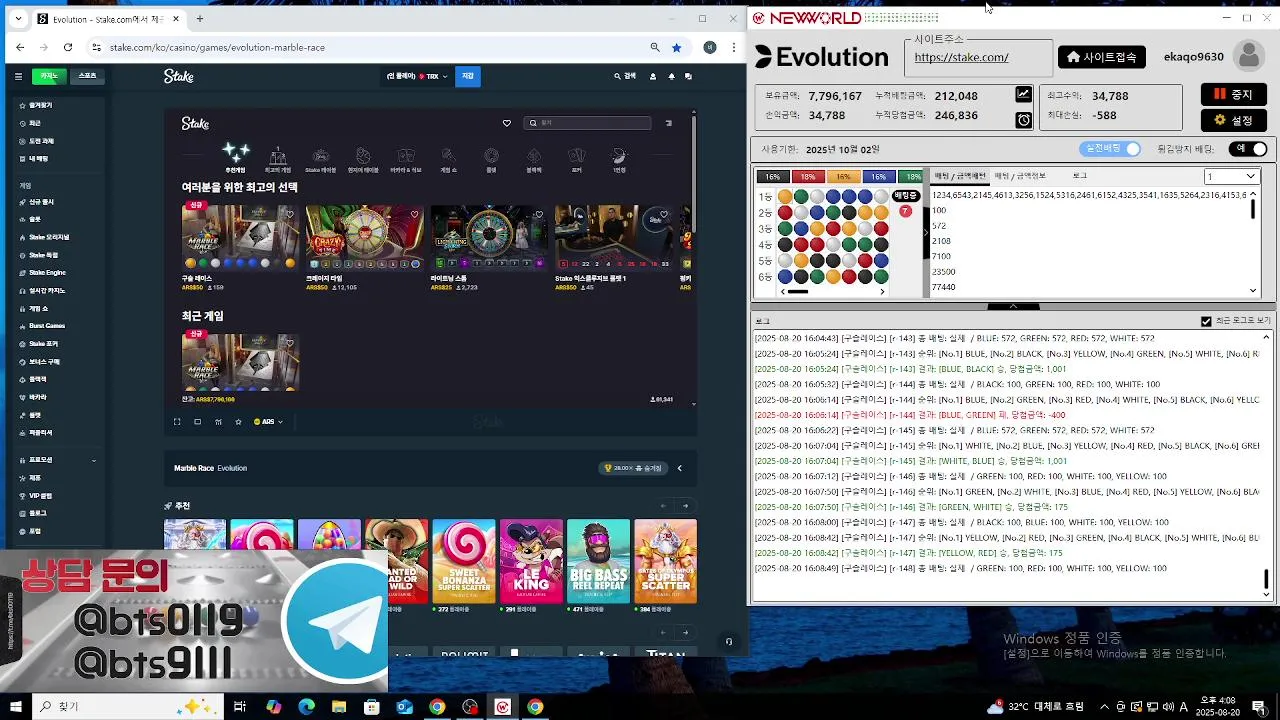This screenshot has width=1280, height=720.
Task: Click next arrow in 추천 carousel
Action: pos(685,506)
